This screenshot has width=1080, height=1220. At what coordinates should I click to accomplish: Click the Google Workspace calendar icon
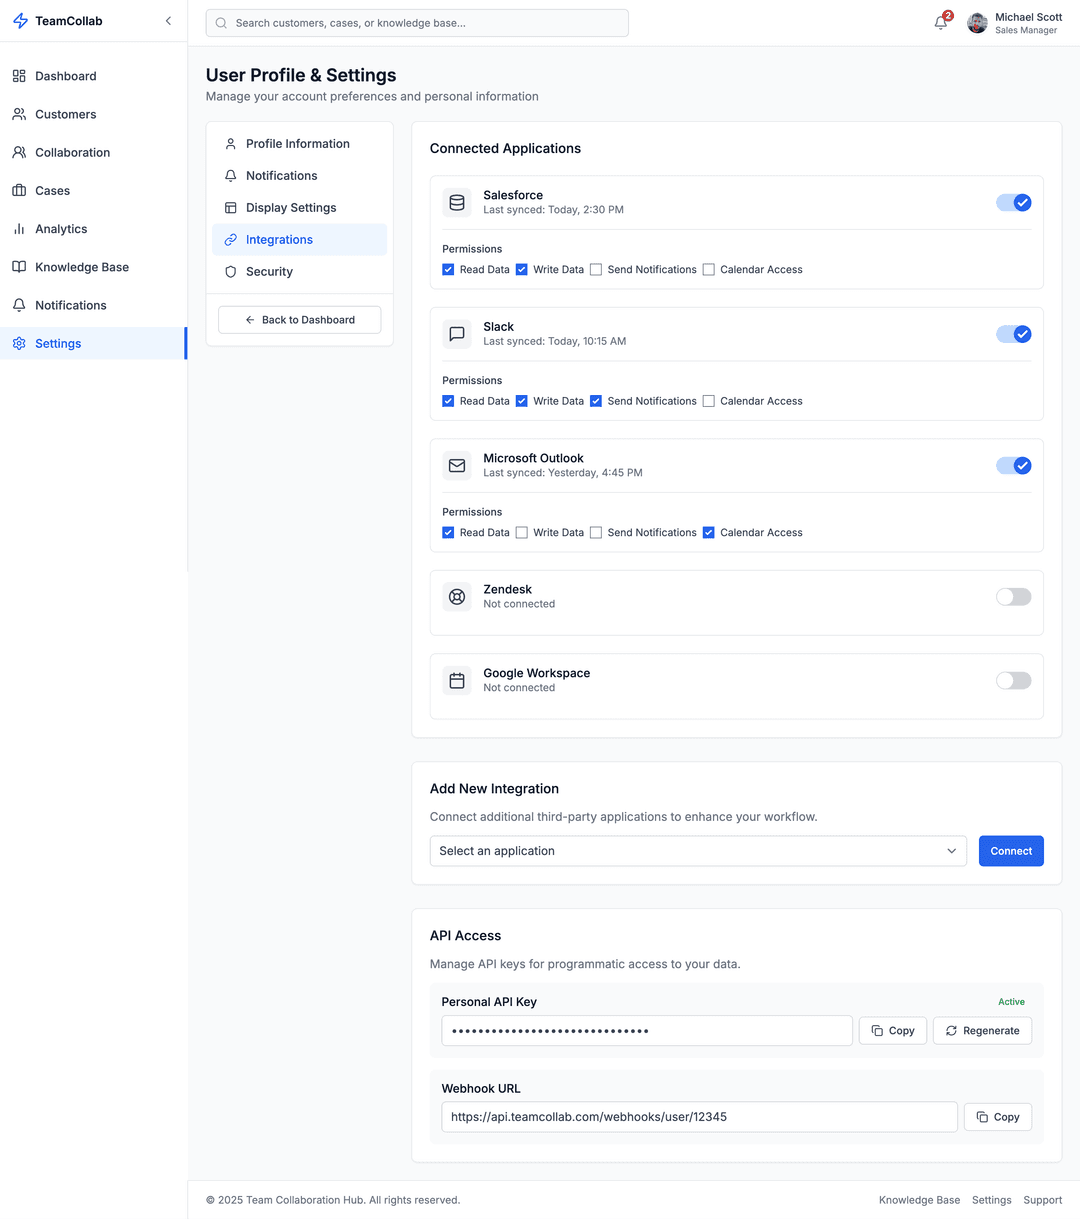click(457, 681)
